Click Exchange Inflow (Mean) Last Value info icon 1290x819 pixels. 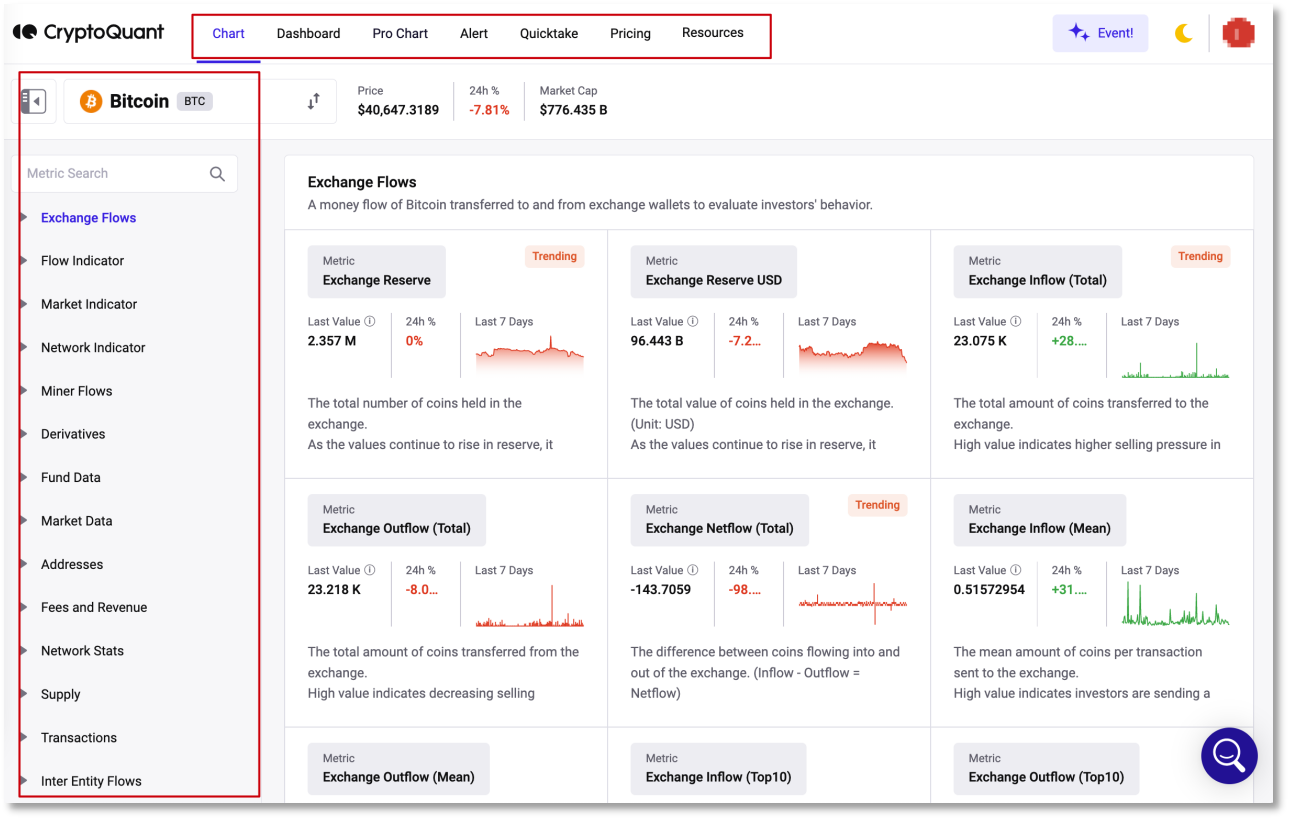pos(1016,570)
